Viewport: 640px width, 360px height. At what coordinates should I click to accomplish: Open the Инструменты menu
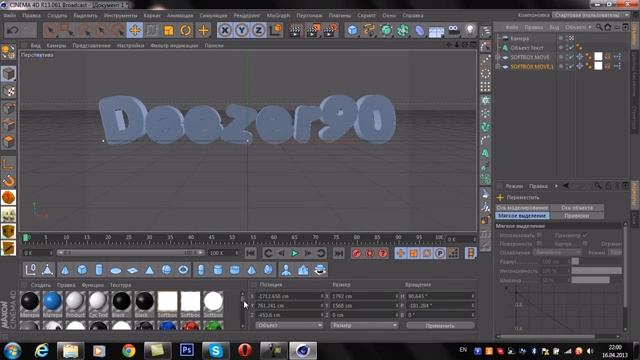tap(120, 16)
